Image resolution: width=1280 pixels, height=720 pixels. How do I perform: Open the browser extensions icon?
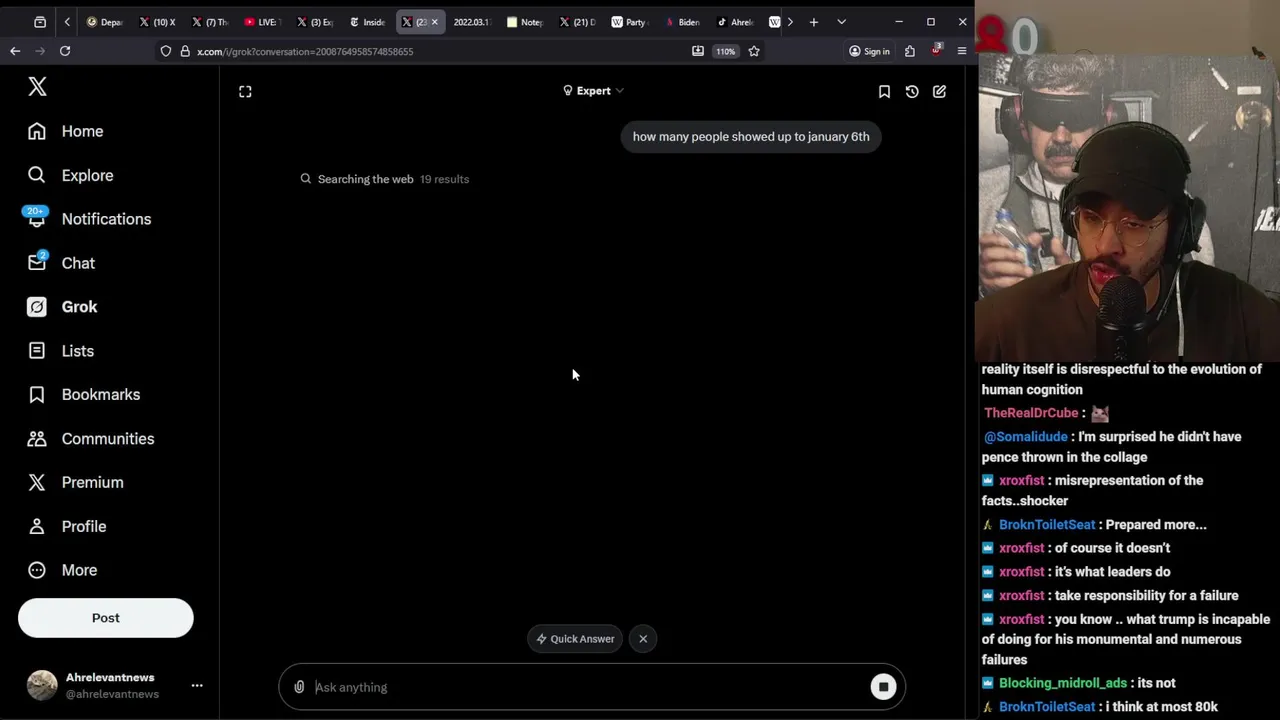[x=910, y=51]
